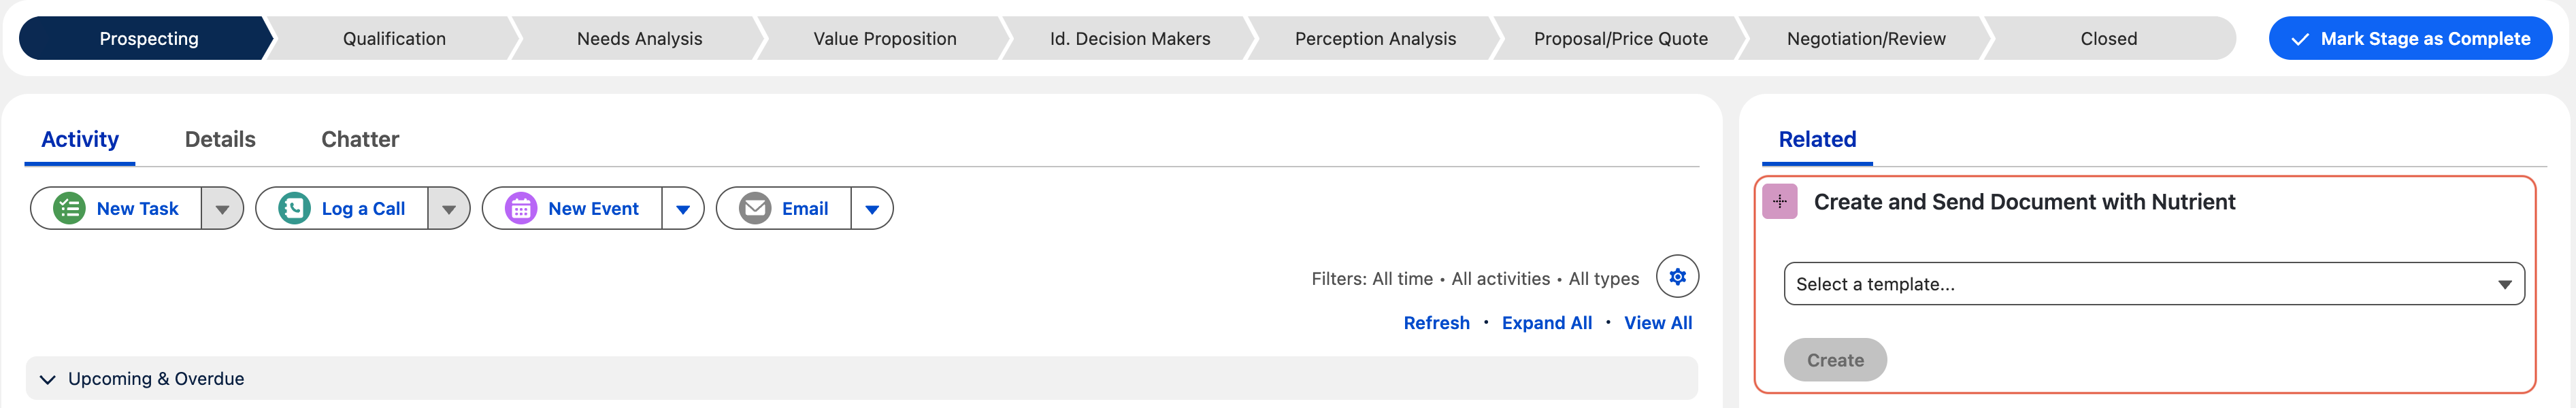Switch to the Chatter tab
Image resolution: width=2576 pixels, height=408 pixels.
360,139
